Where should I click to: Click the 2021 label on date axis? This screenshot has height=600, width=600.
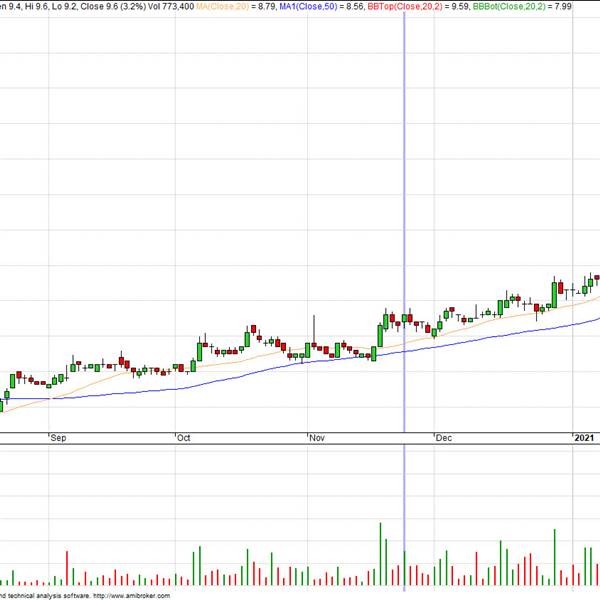[x=584, y=438]
